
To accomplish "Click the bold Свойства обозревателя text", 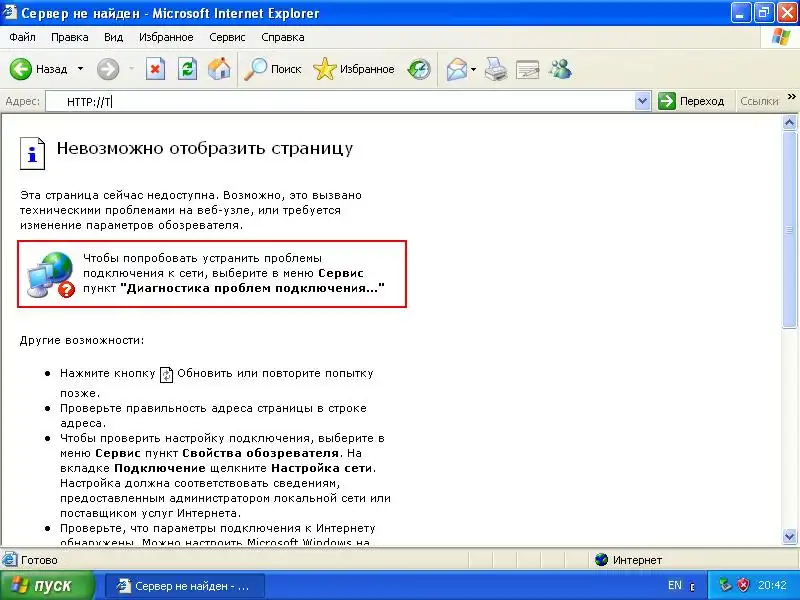I will 260,453.
